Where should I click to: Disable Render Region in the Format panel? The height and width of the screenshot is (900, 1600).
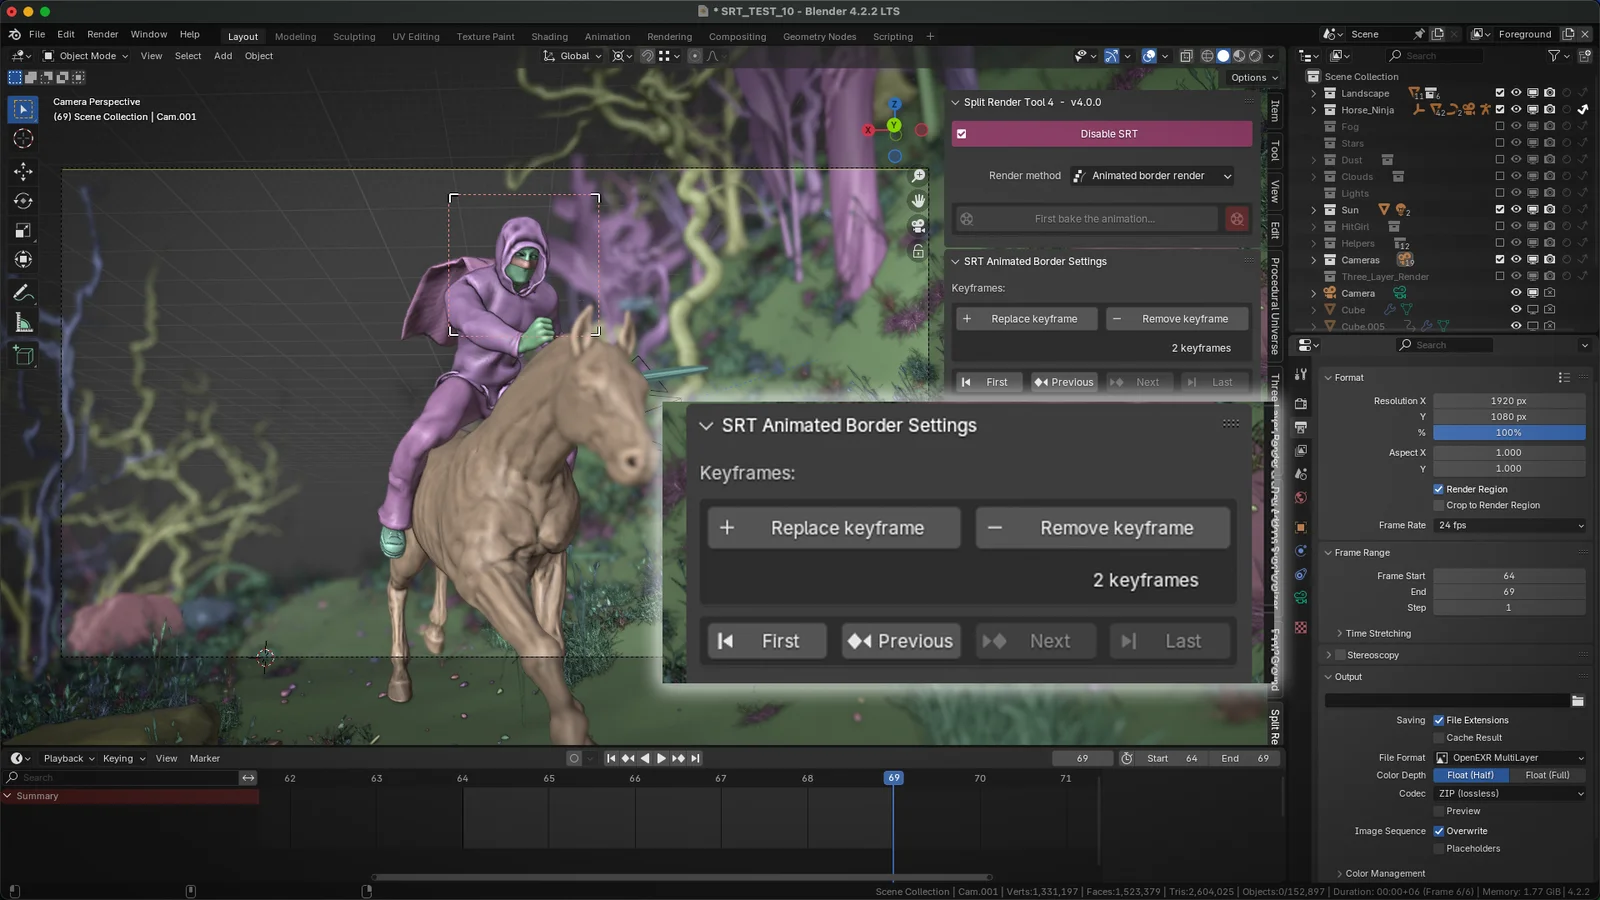tap(1438, 489)
